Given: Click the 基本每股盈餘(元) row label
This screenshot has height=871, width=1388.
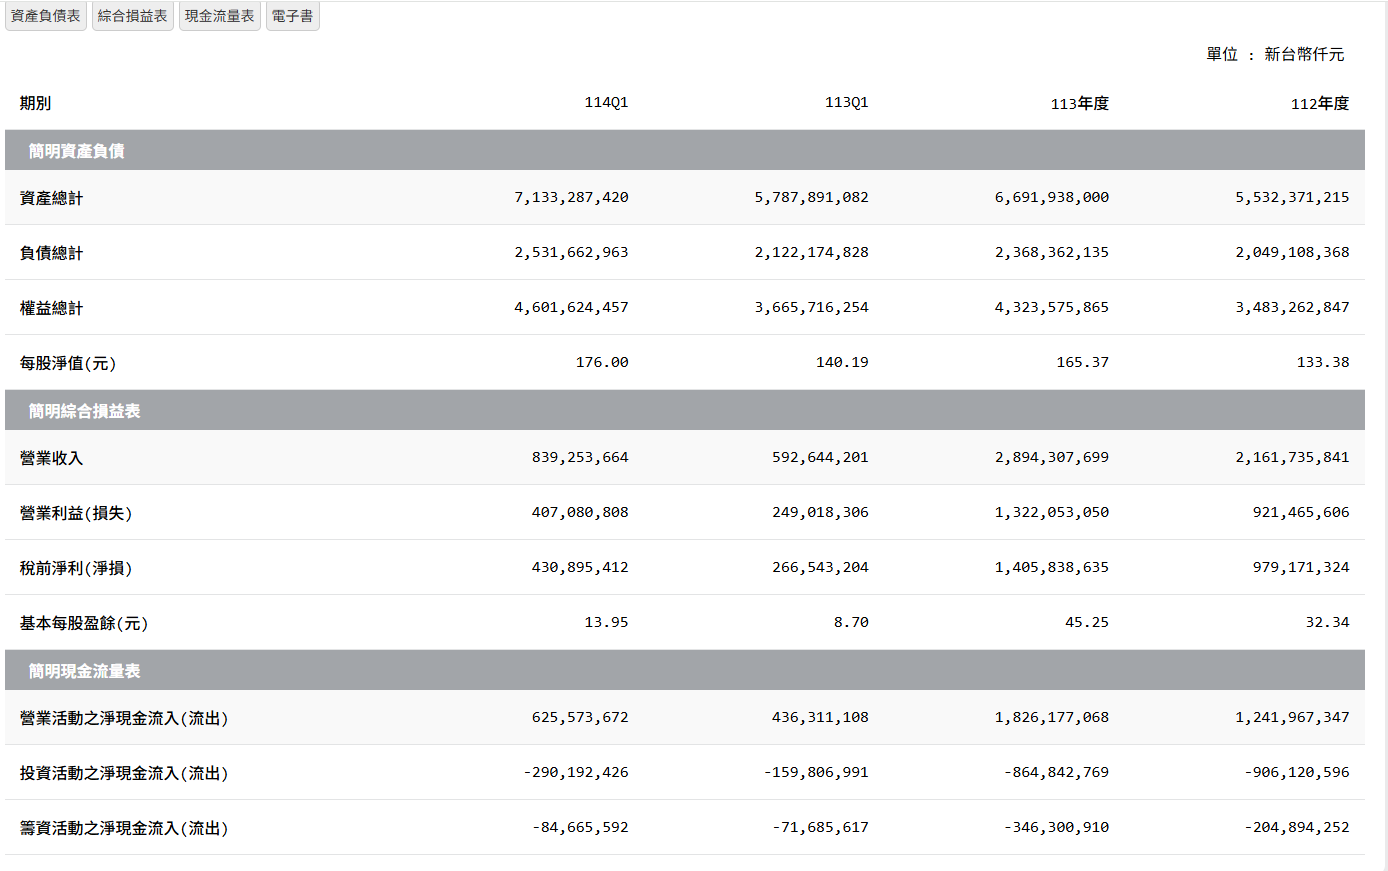Looking at the screenshot, I should [84, 623].
